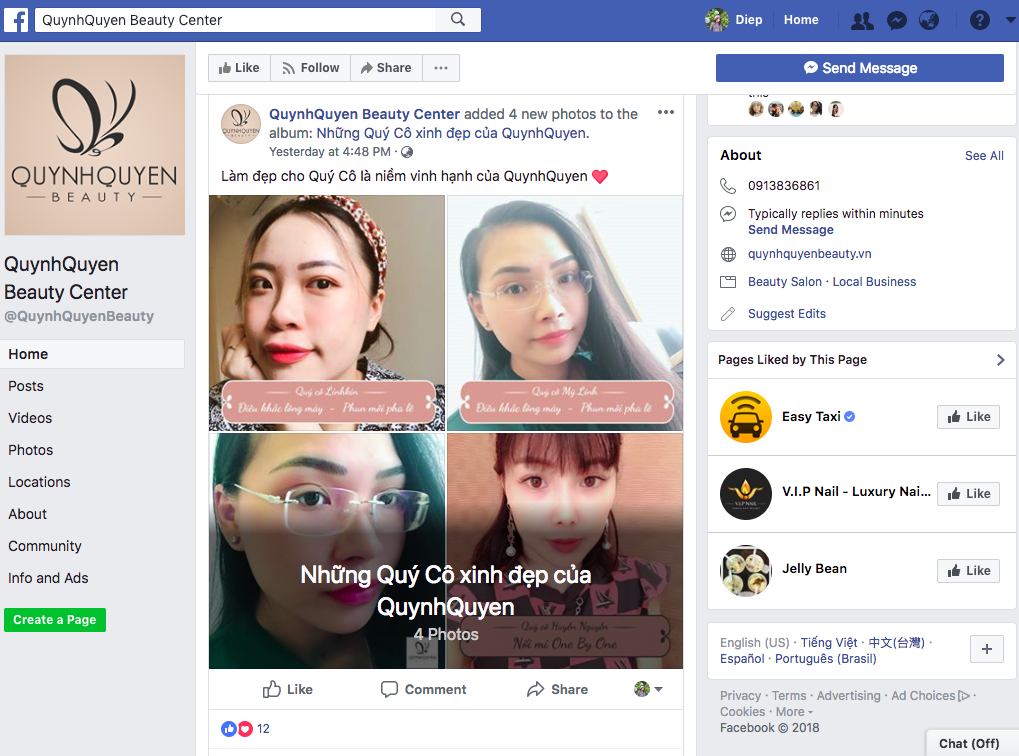Image resolution: width=1019 pixels, height=756 pixels.
Task: Like the post with thumbs up
Action: tap(287, 690)
